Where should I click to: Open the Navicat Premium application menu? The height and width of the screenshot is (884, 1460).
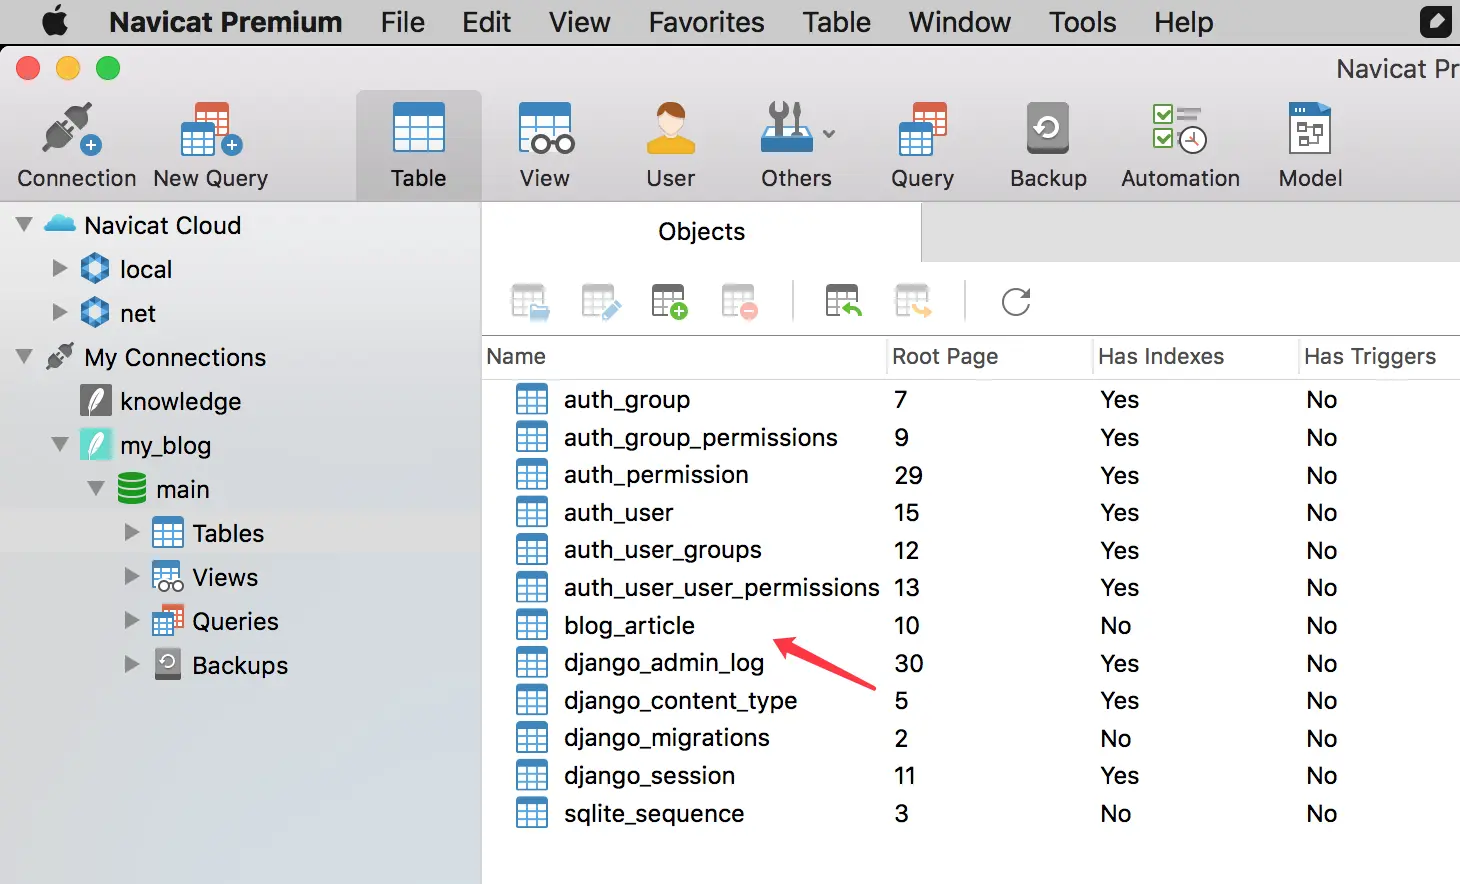pos(226,22)
